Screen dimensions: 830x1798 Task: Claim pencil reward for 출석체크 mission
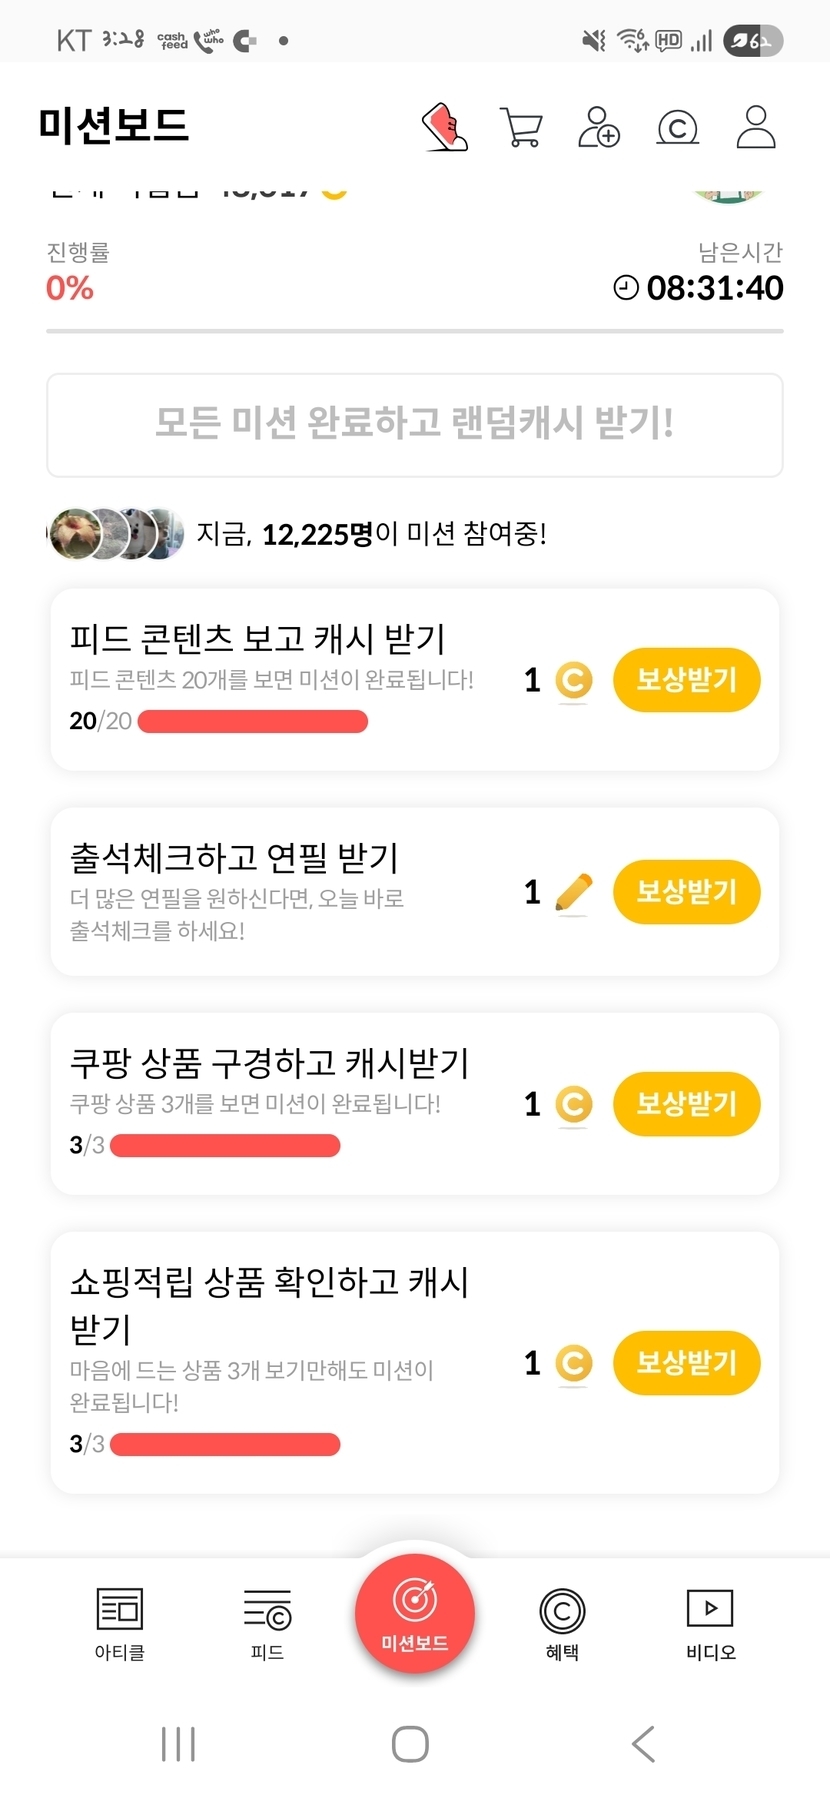pos(686,892)
